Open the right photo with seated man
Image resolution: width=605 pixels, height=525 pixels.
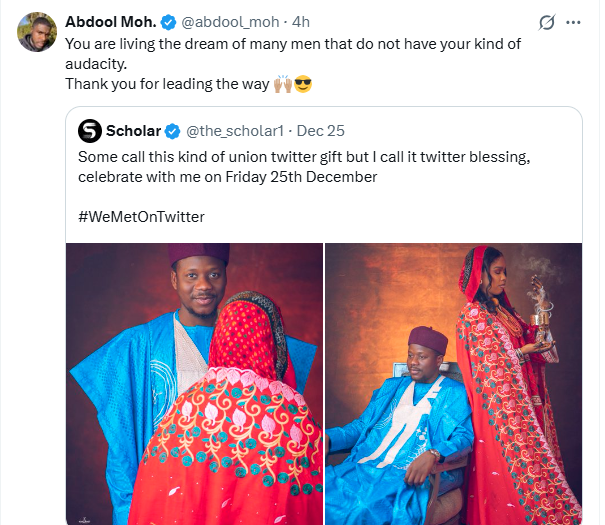[x=453, y=383]
